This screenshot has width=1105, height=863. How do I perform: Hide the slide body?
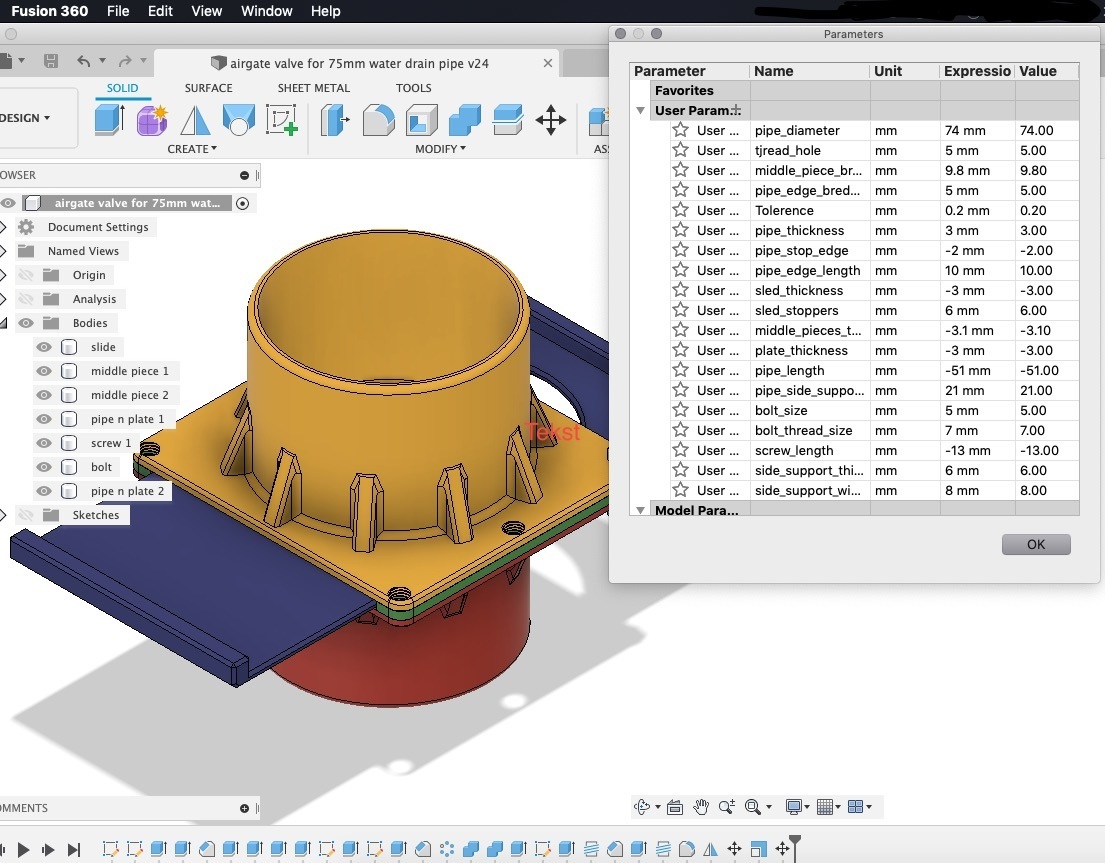click(44, 347)
